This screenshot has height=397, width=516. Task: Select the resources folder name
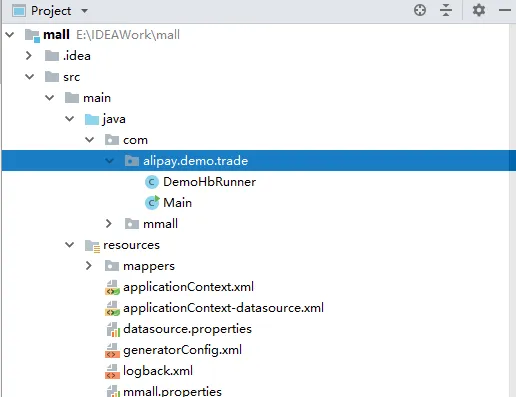(131, 245)
